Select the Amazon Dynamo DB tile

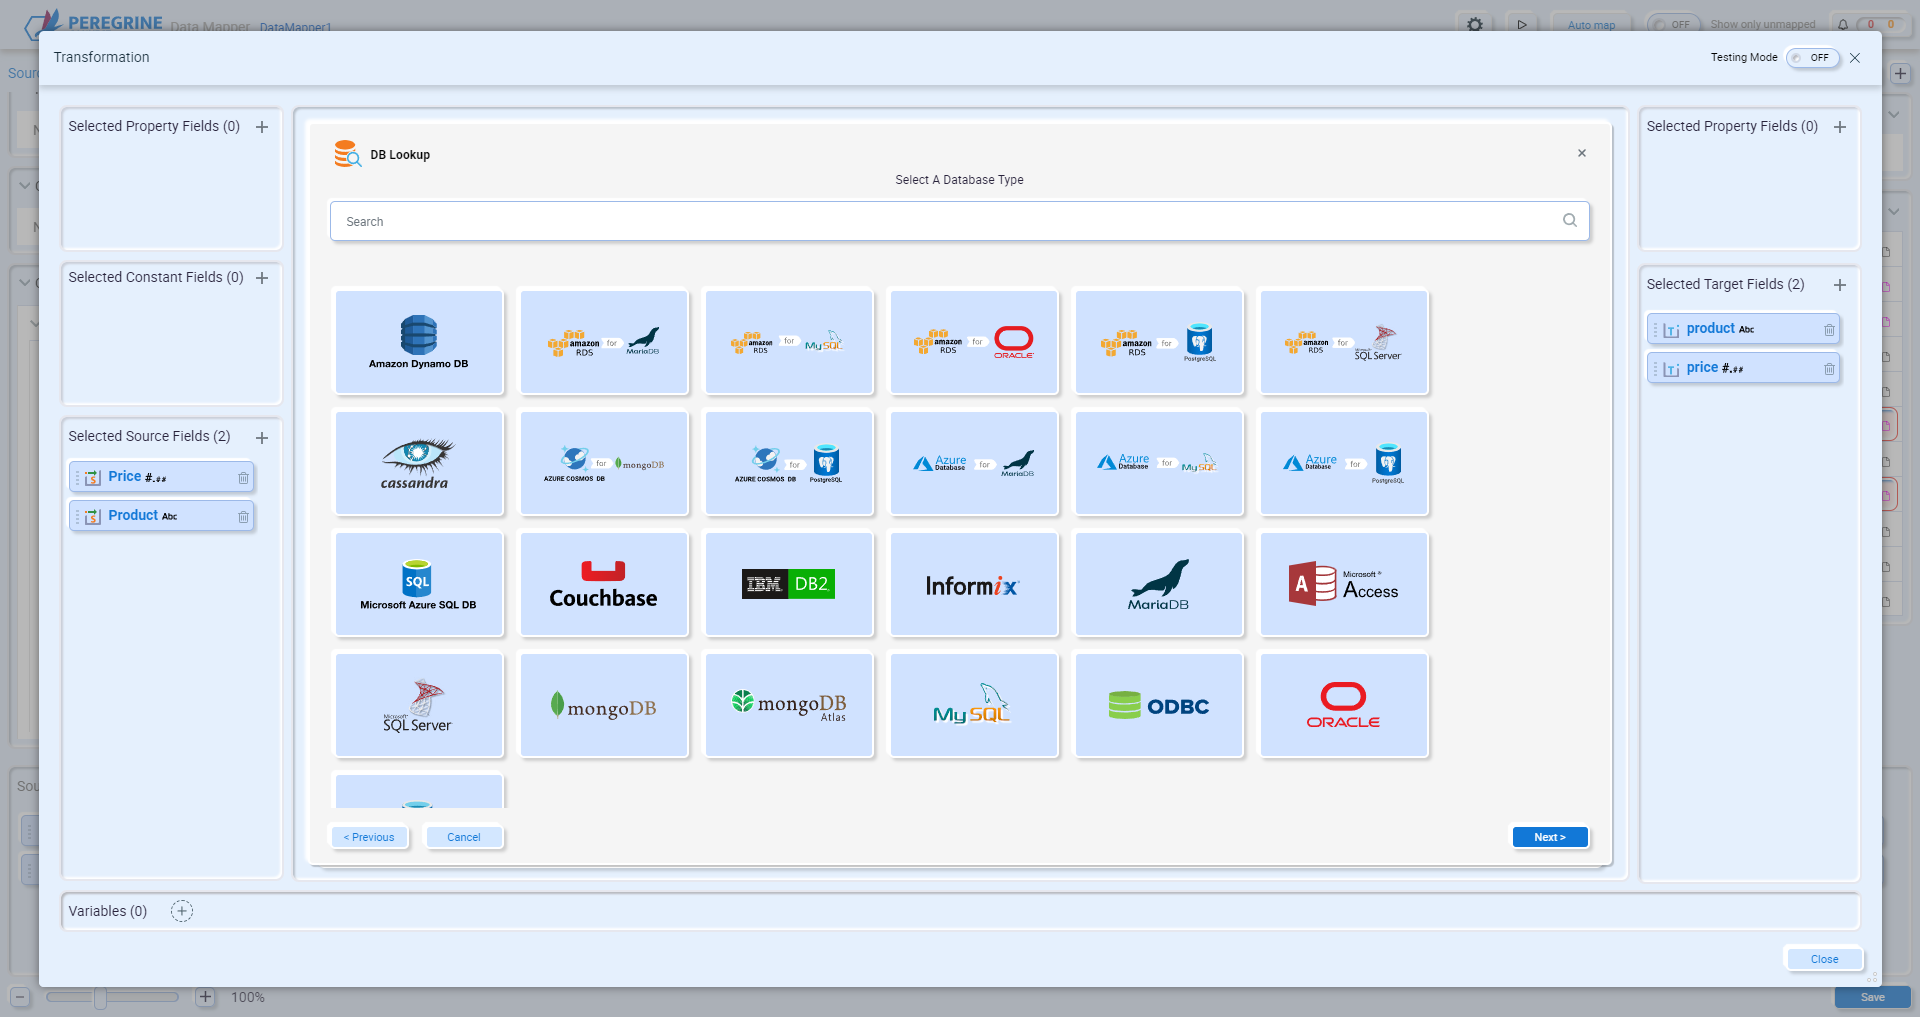[x=419, y=342]
